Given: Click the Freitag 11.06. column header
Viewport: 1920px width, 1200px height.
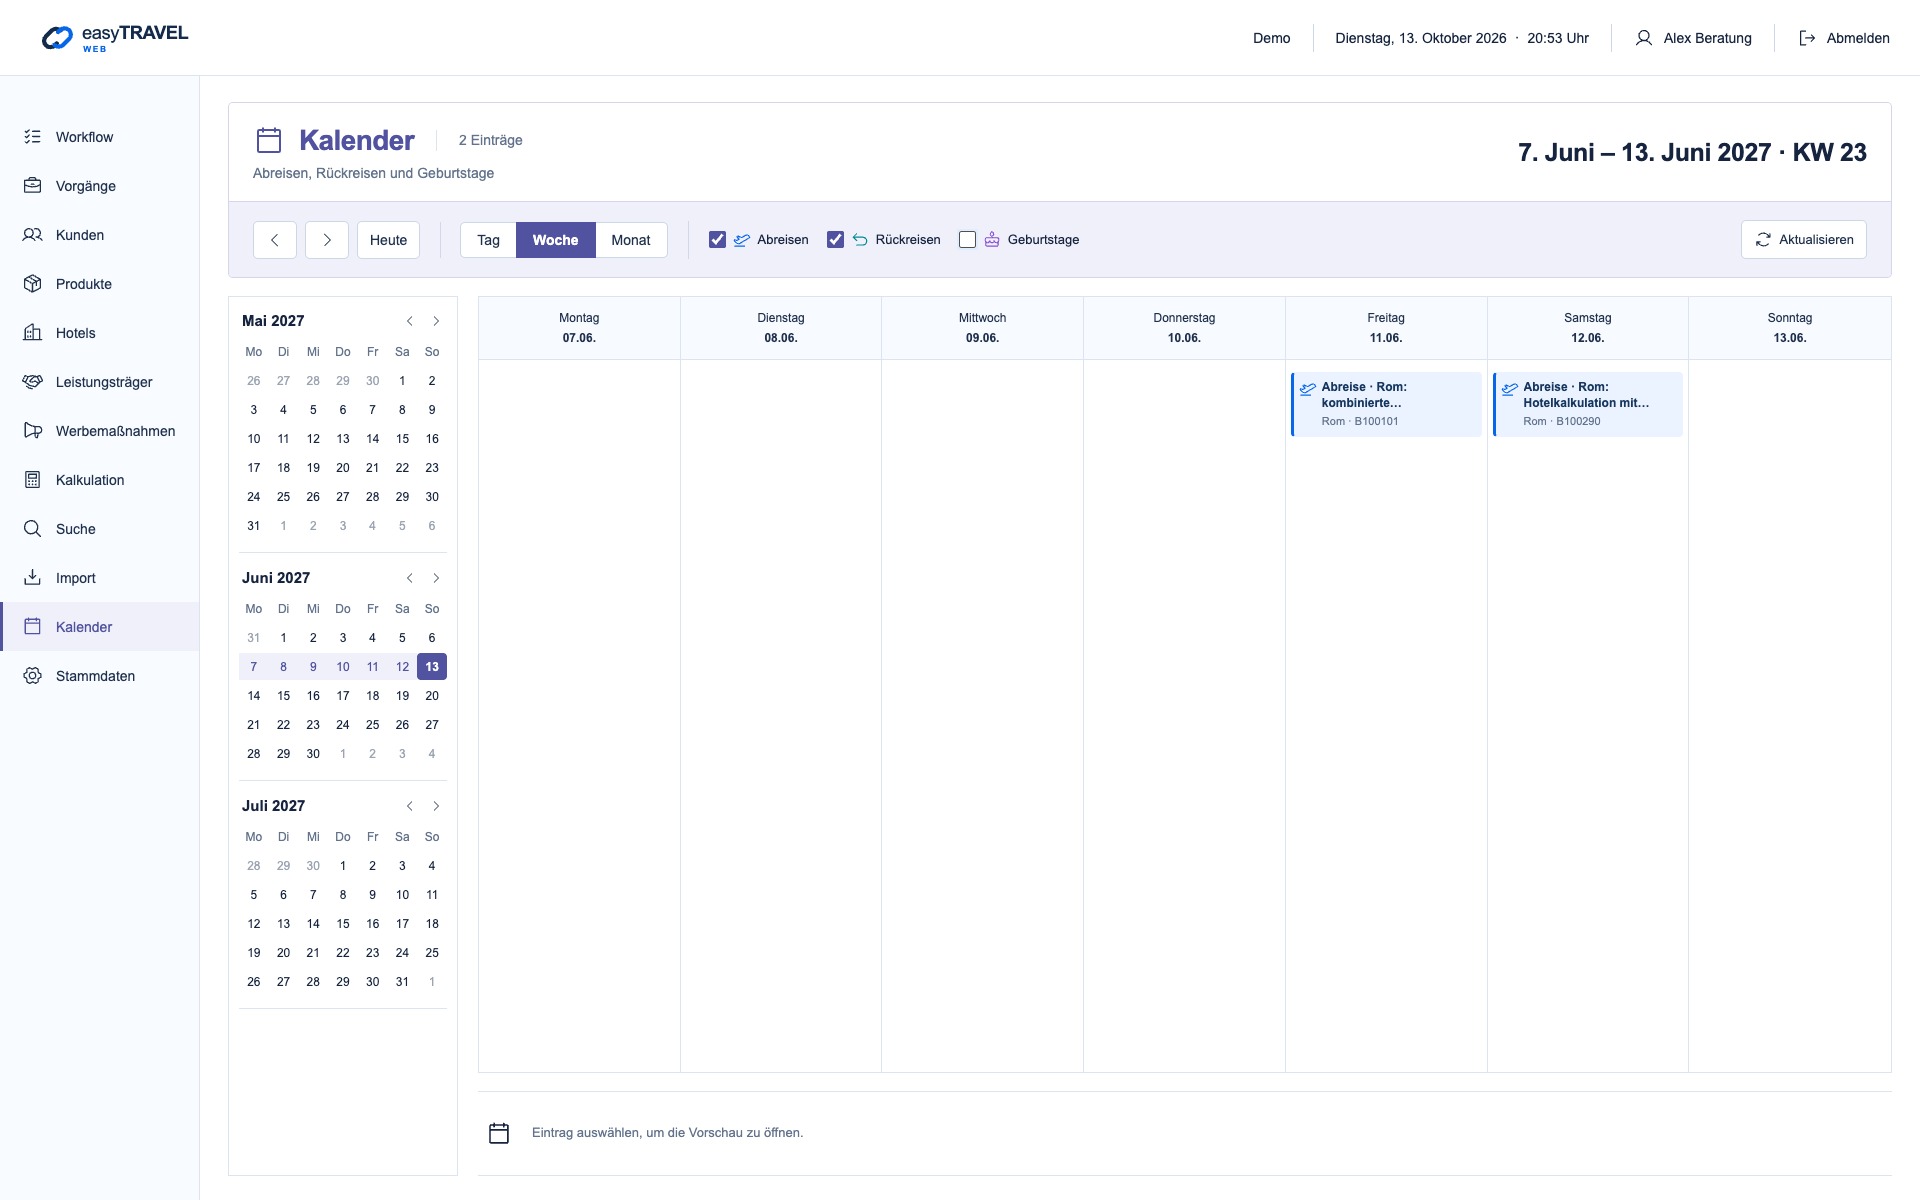Looking at the screenshot, I should tap(1386, 328).
